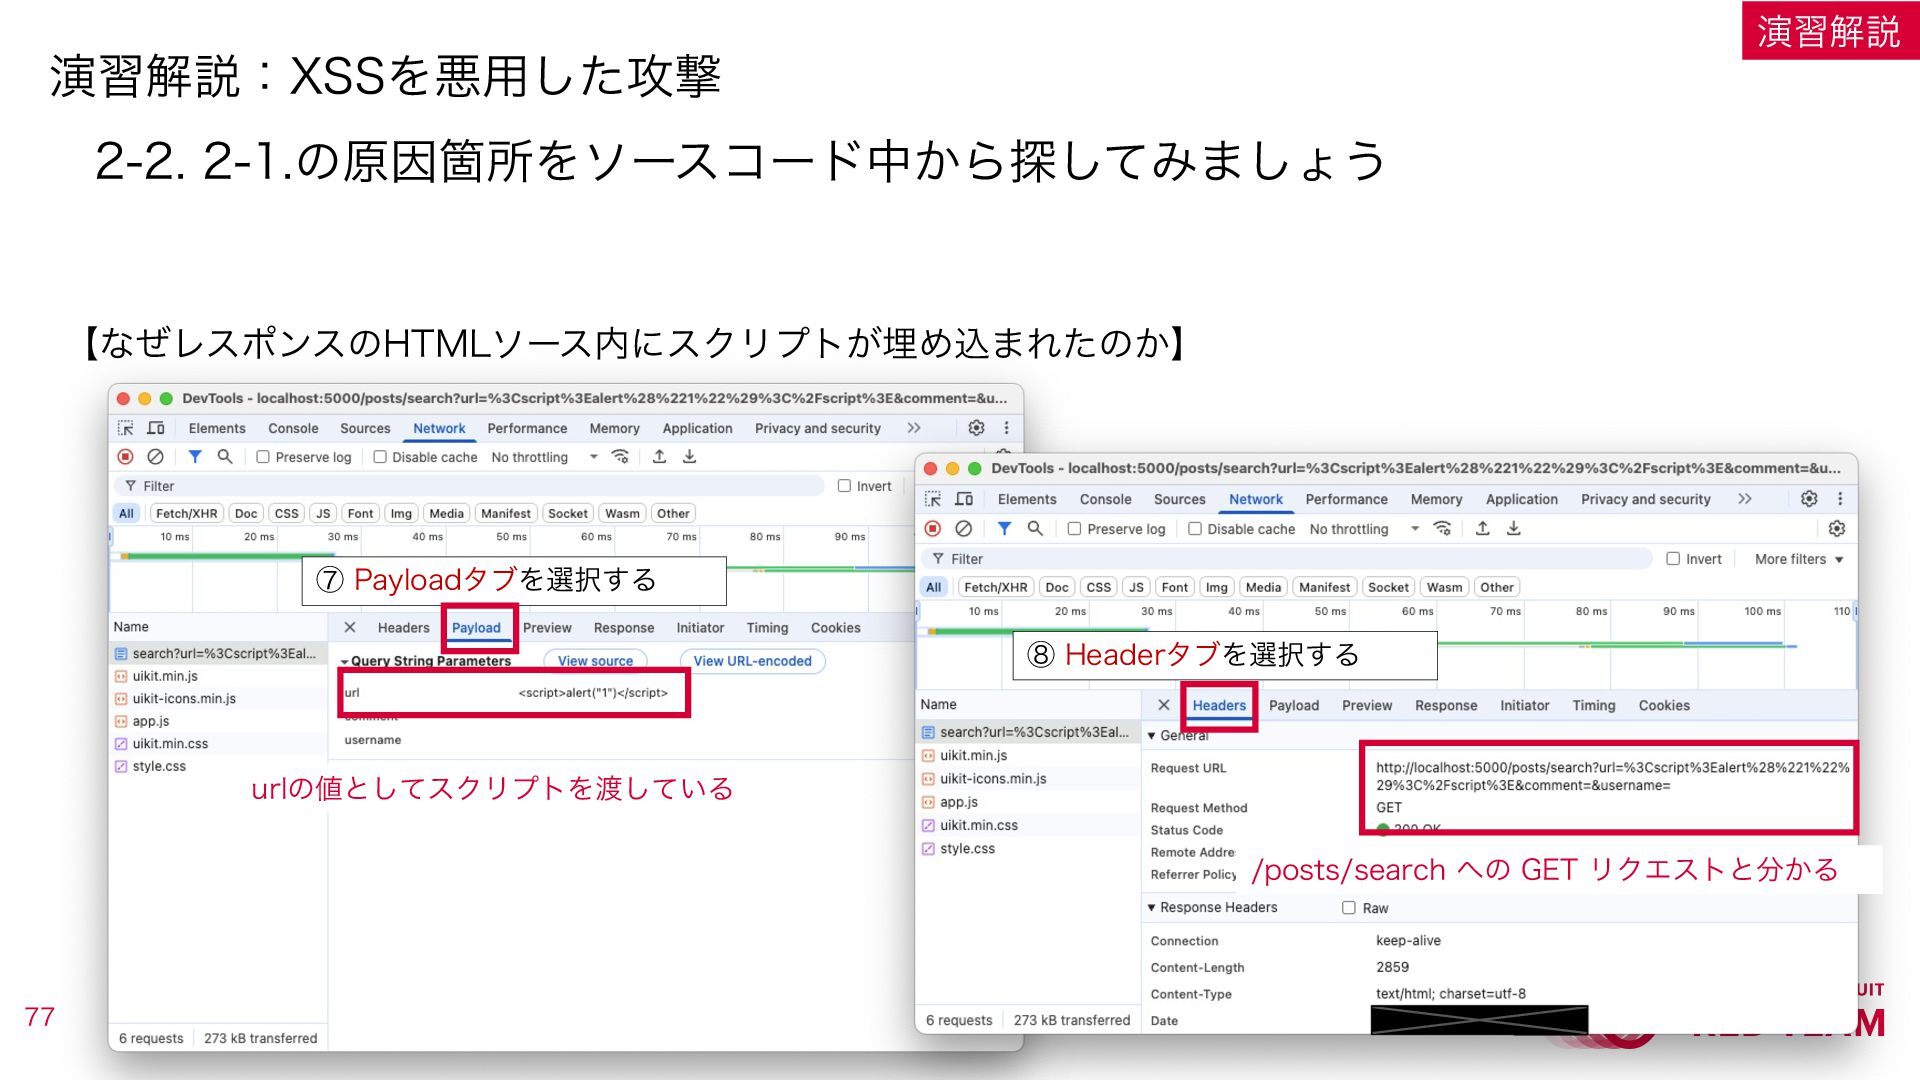Enable Disable cache in right DevTools window
The width and height of the screenshot is (1920, 1080).
tap(1195, 529)
